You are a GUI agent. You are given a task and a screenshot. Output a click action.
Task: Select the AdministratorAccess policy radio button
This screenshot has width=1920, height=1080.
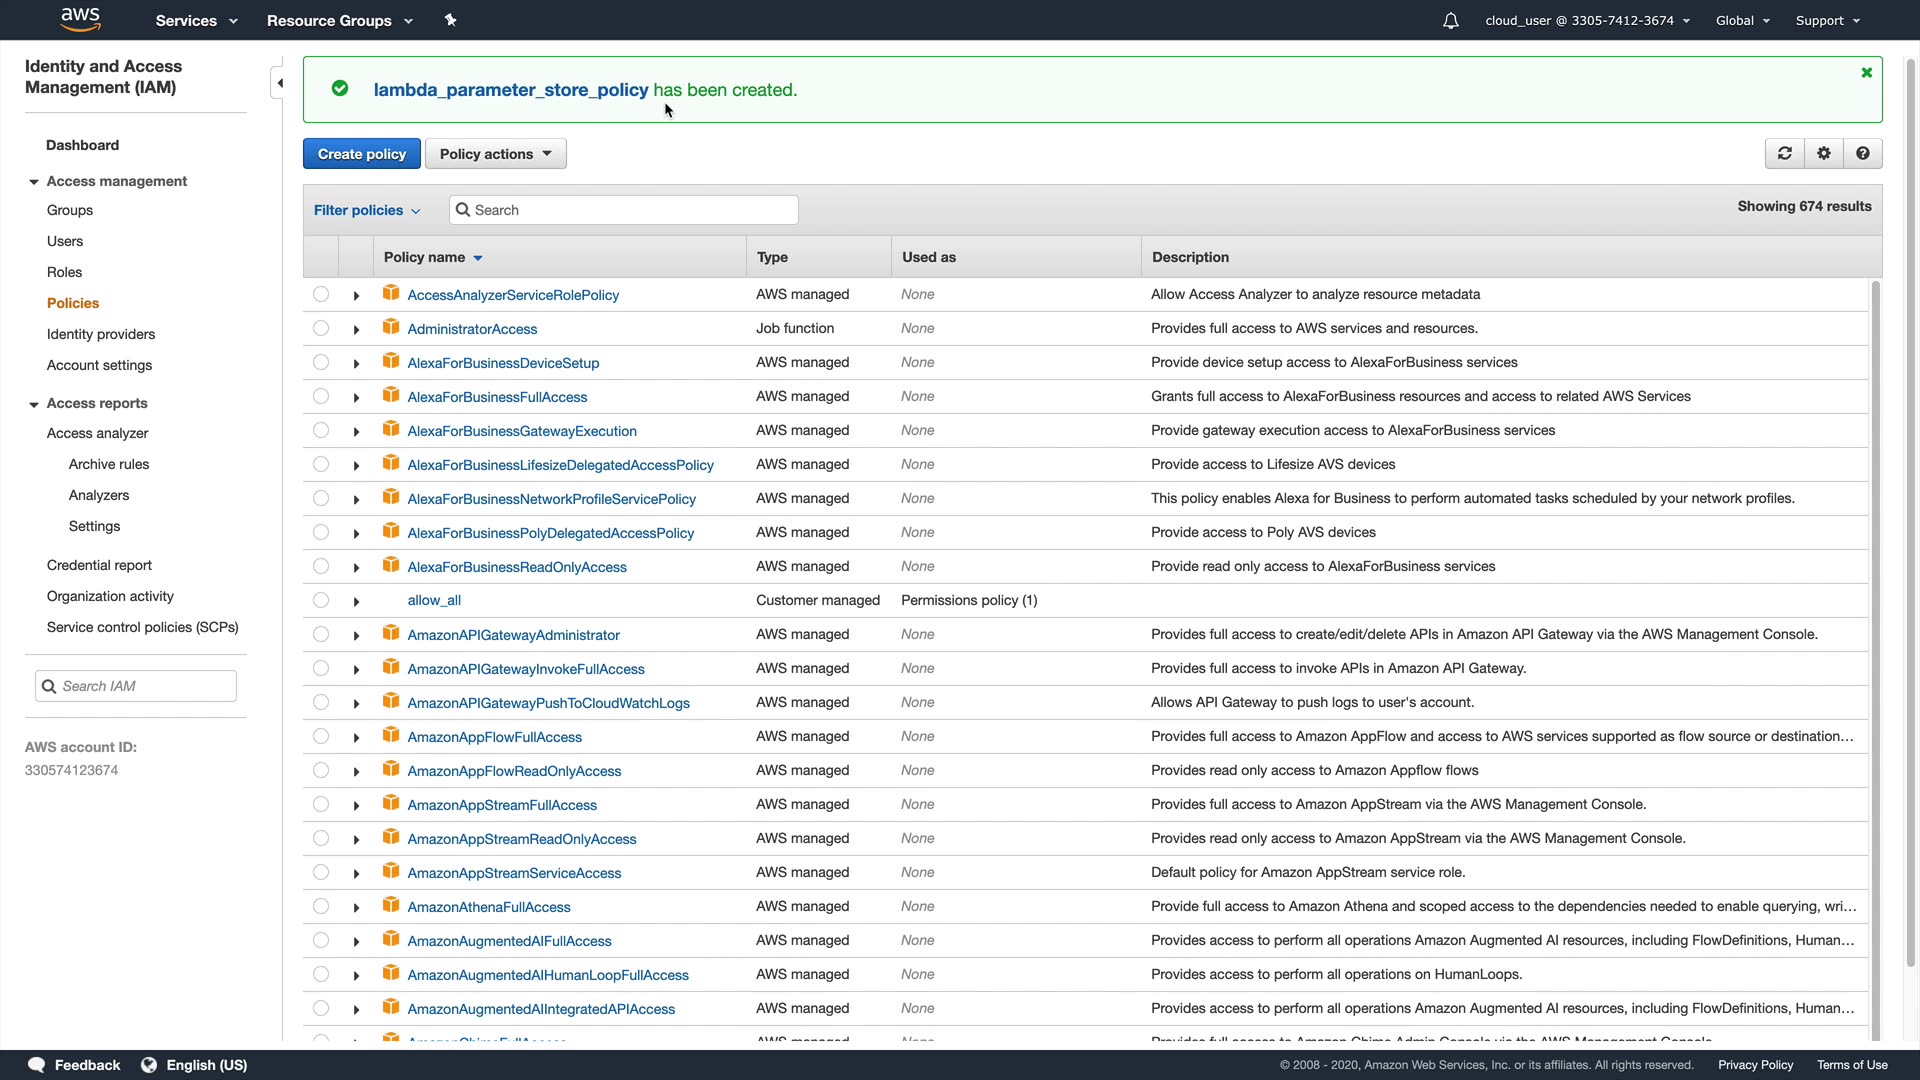click(320, 328)
